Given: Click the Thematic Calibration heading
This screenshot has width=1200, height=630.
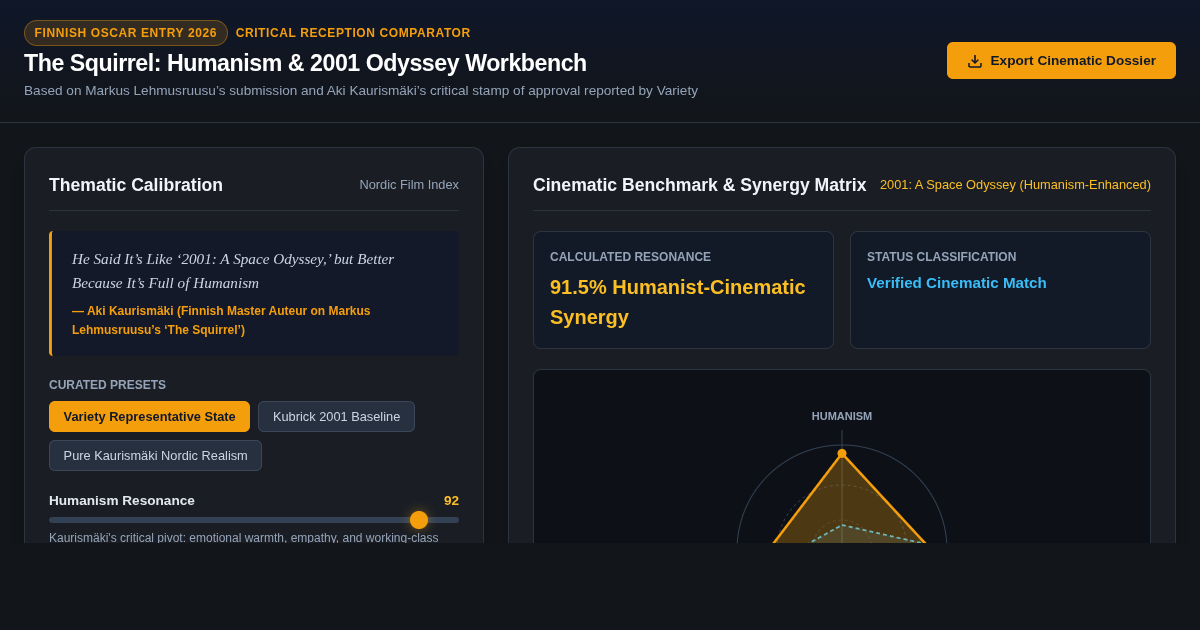Looking at the screenshot, I should pyautogui.click(x=136, y=185).
